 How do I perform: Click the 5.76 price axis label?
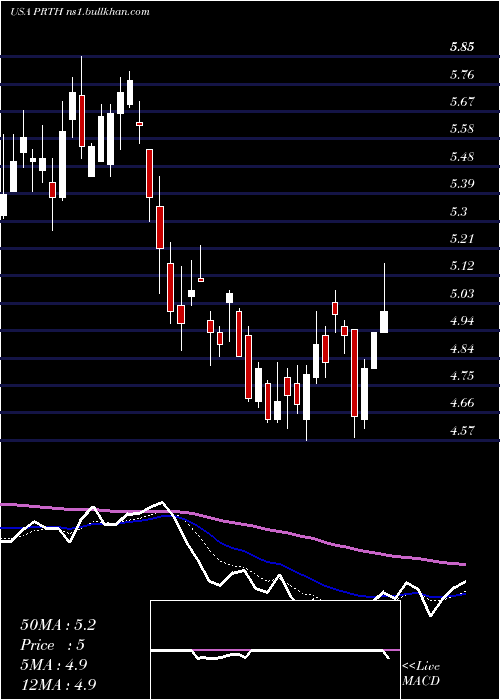click(462, 74)
